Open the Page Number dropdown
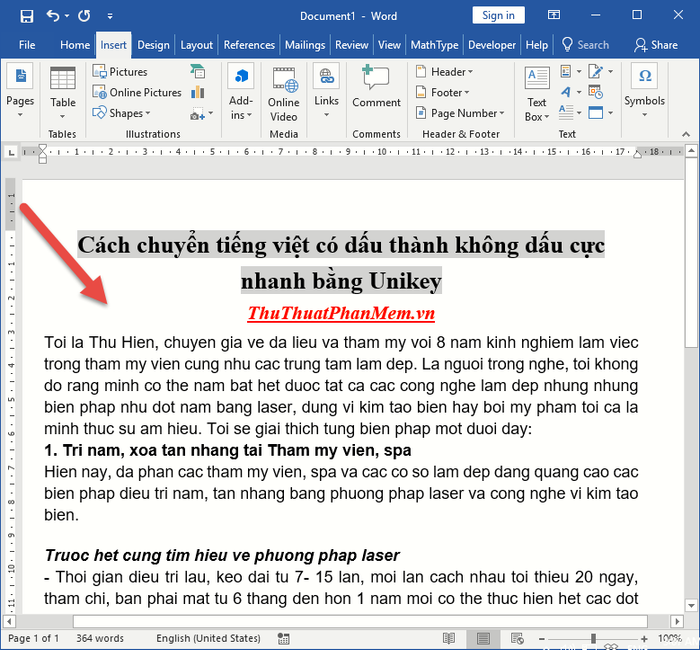The height and width of the screenshot is (650, 700). pos(460,113)
